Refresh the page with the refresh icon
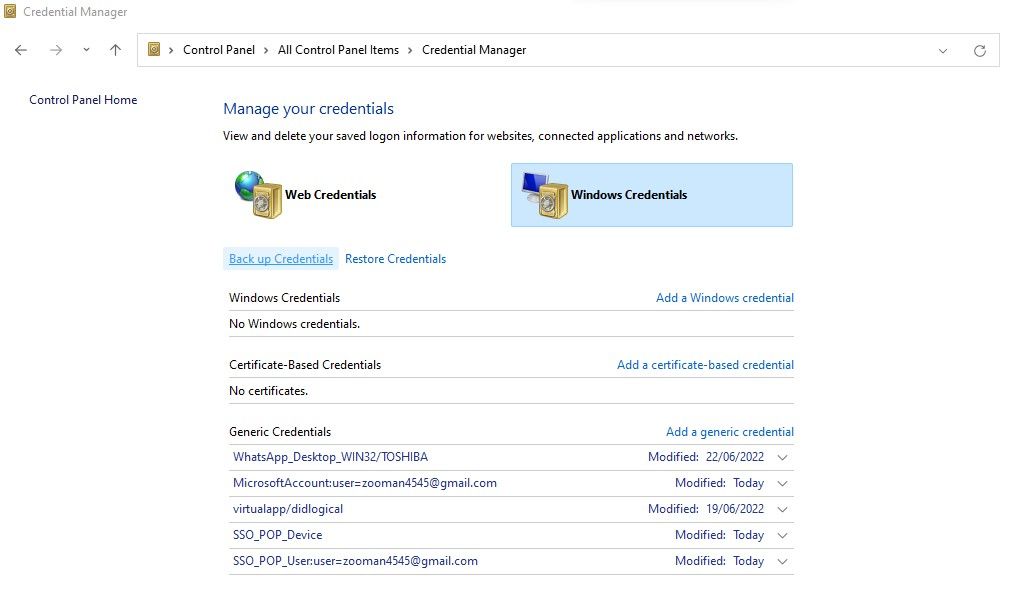 coord(979,50)
